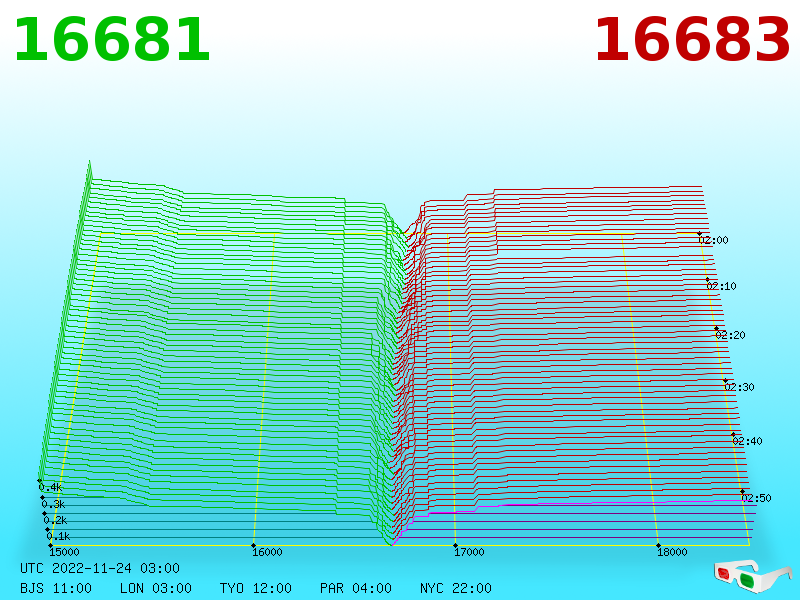Click the 0.2k depth axis label
This screenshot has width=800, height=600.
coord(56,520)
